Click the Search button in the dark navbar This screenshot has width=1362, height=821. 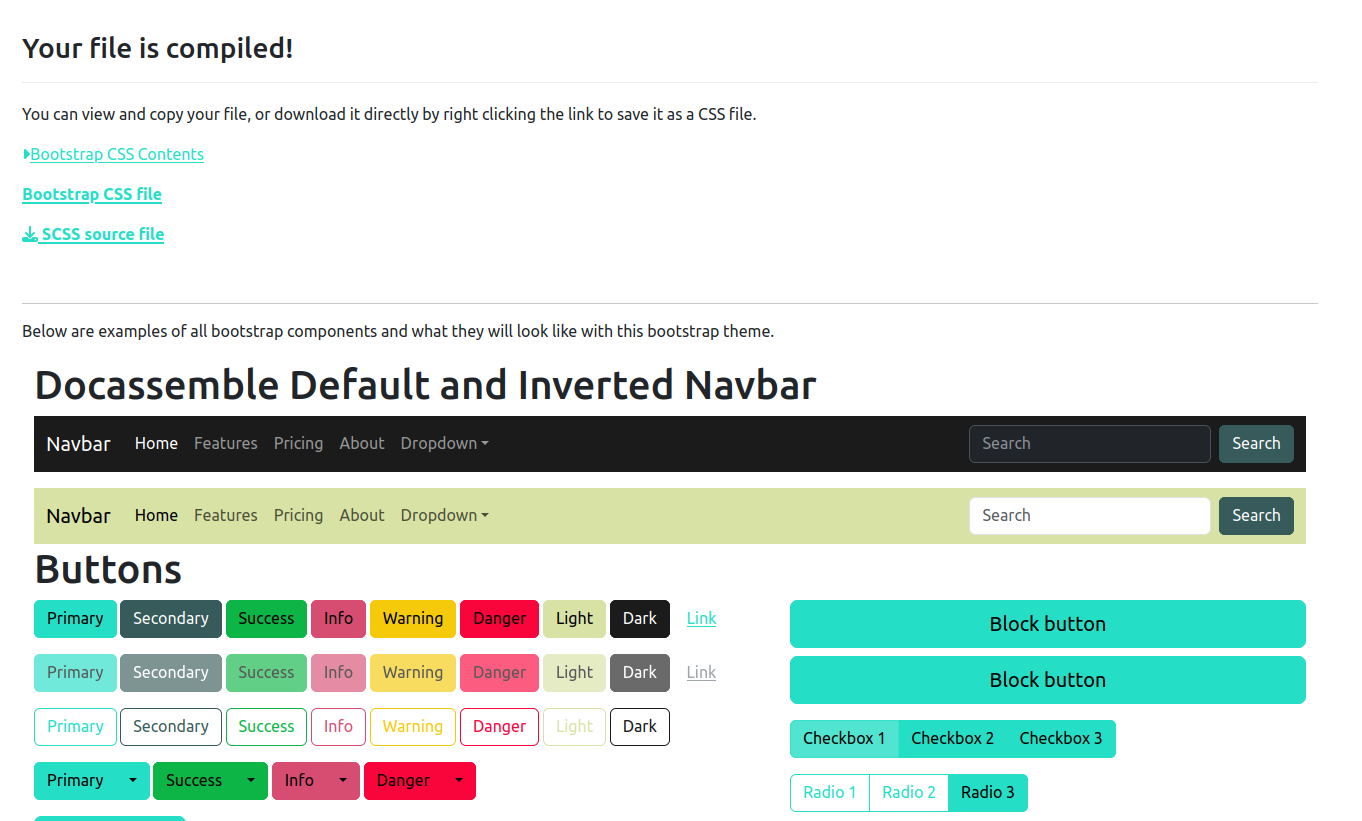click(x=1256, y=444)
